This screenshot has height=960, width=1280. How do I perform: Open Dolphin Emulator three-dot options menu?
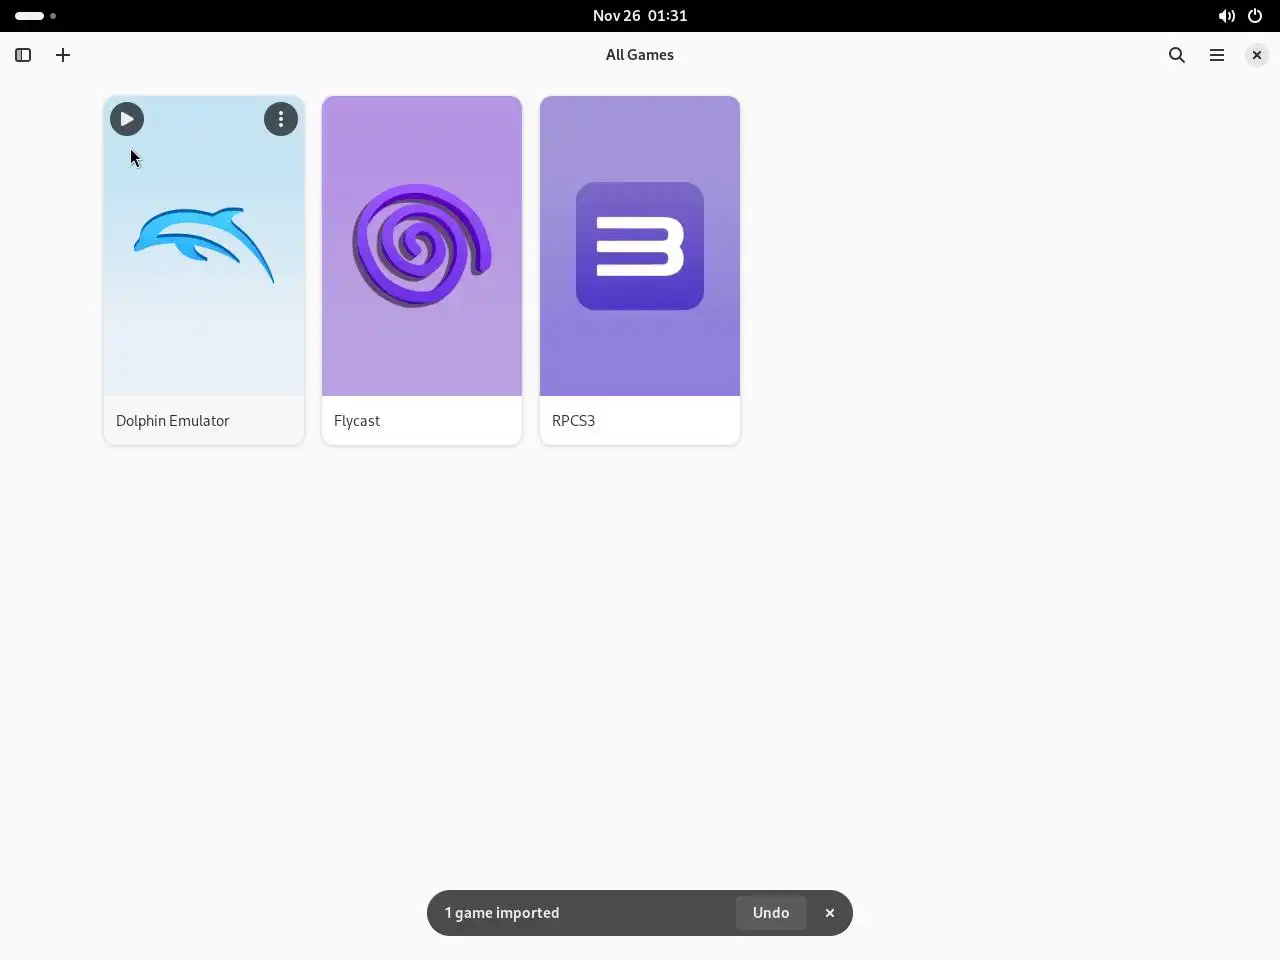pyautogui.click(x=281, y=119)
